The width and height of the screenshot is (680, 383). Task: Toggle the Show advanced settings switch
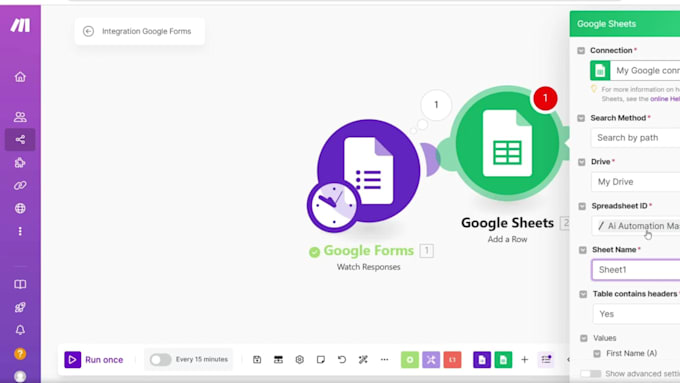click(591, 373)
